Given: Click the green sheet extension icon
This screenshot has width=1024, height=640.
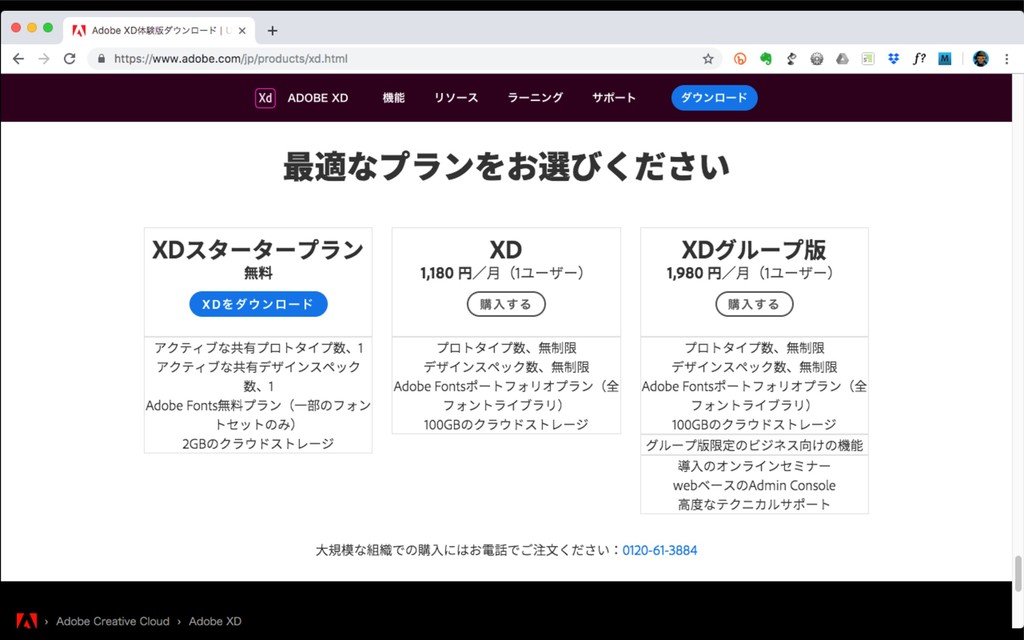Looking at the screenshot, I should [868, 59].
